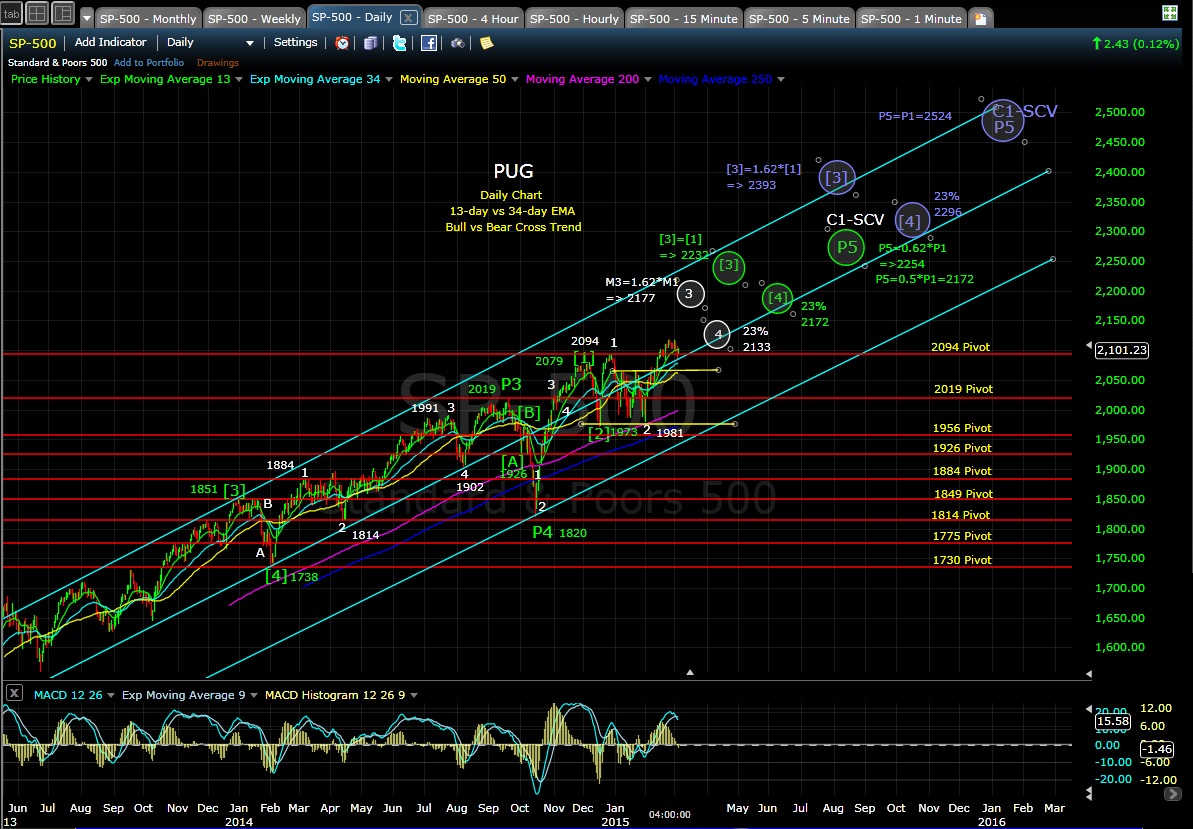Switch to SP-500 - 4 Hour tab

pos(472,18)
